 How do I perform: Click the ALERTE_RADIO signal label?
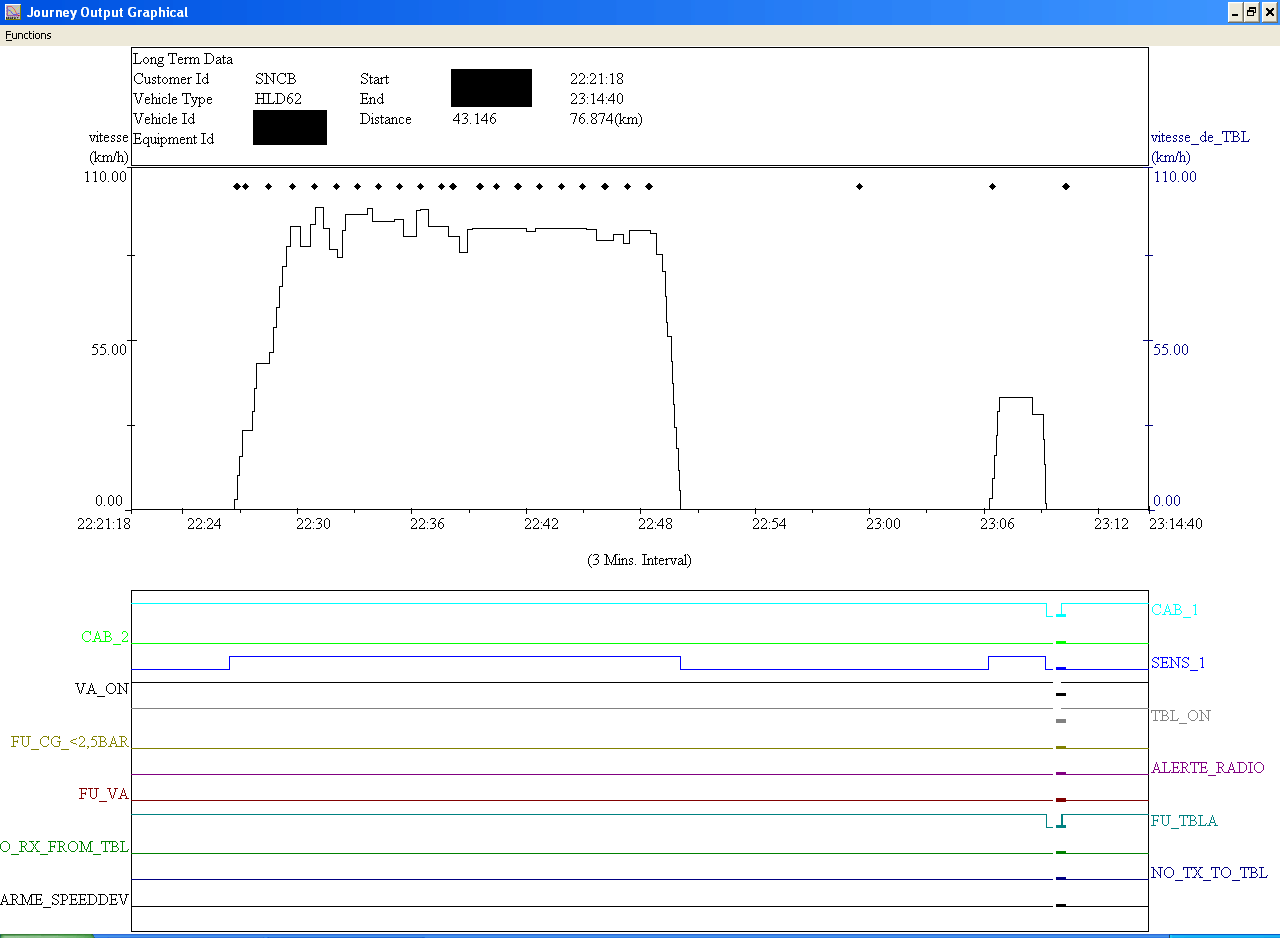pyautogui.click(x=1207, y=768)
